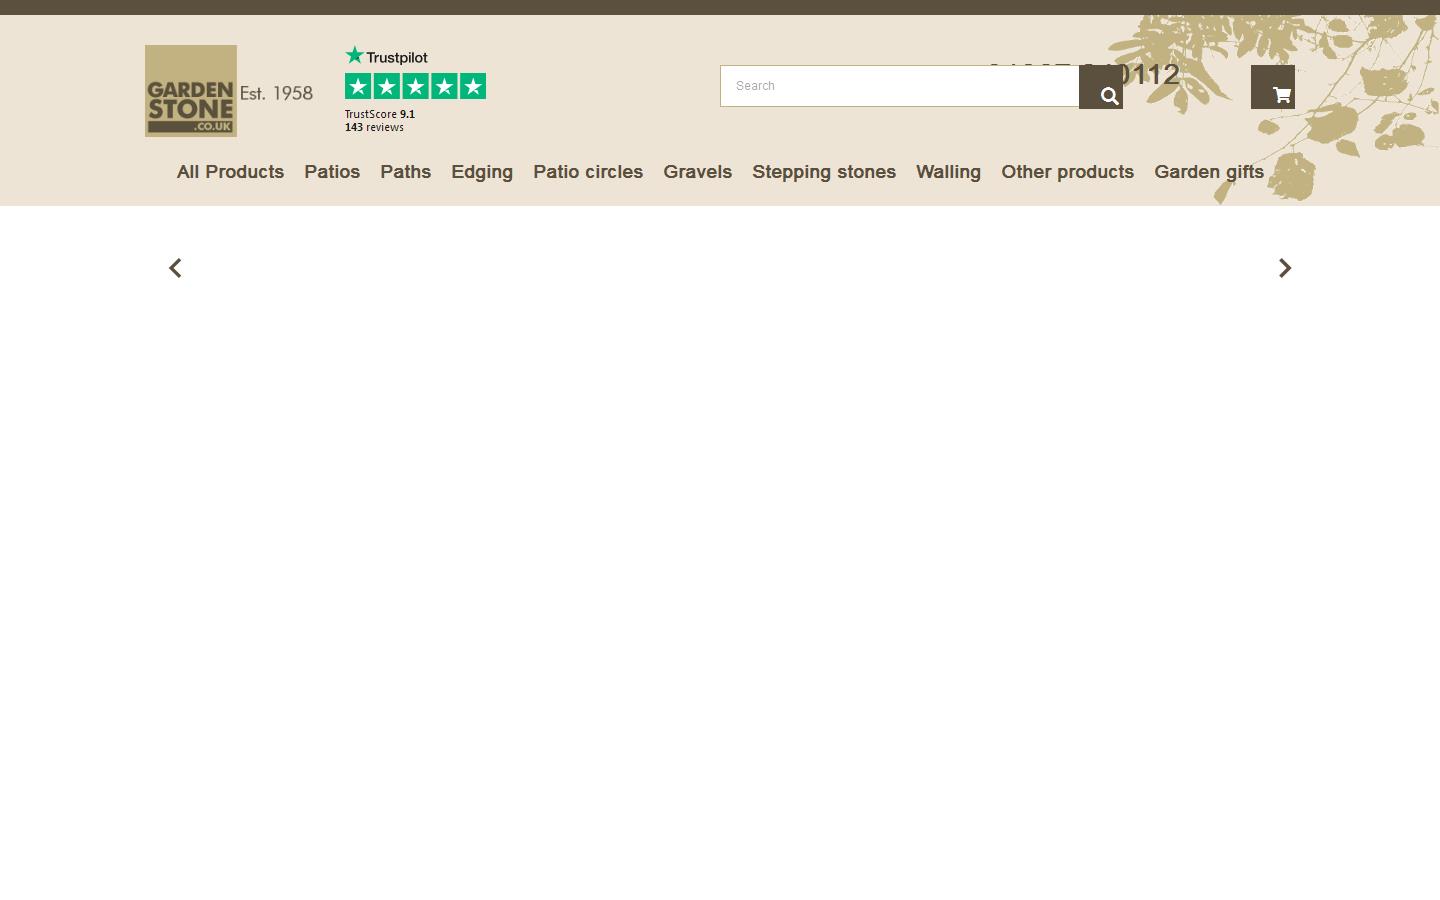Open the Gravels category
Viewport: 1440px width, 900px height.
pyautogui.click(x=697, y=172)
